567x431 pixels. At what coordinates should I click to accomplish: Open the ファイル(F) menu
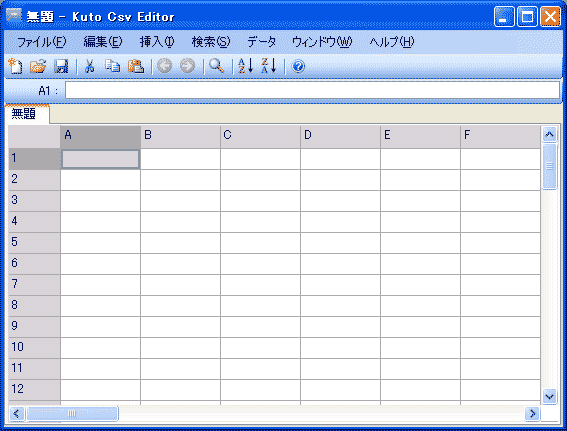pos(42,42)
